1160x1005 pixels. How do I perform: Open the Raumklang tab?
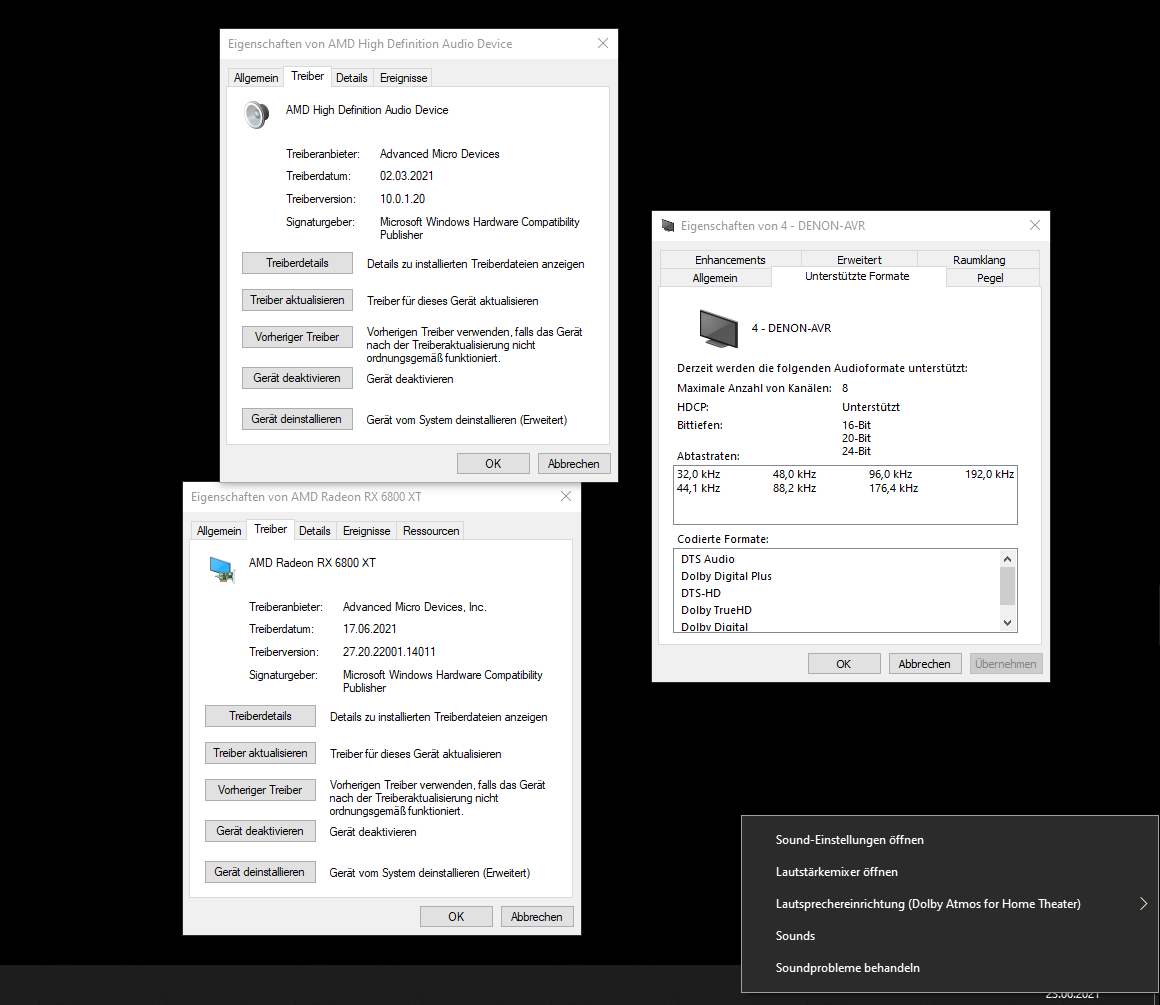pyautogui.click(x=979, y=260)
